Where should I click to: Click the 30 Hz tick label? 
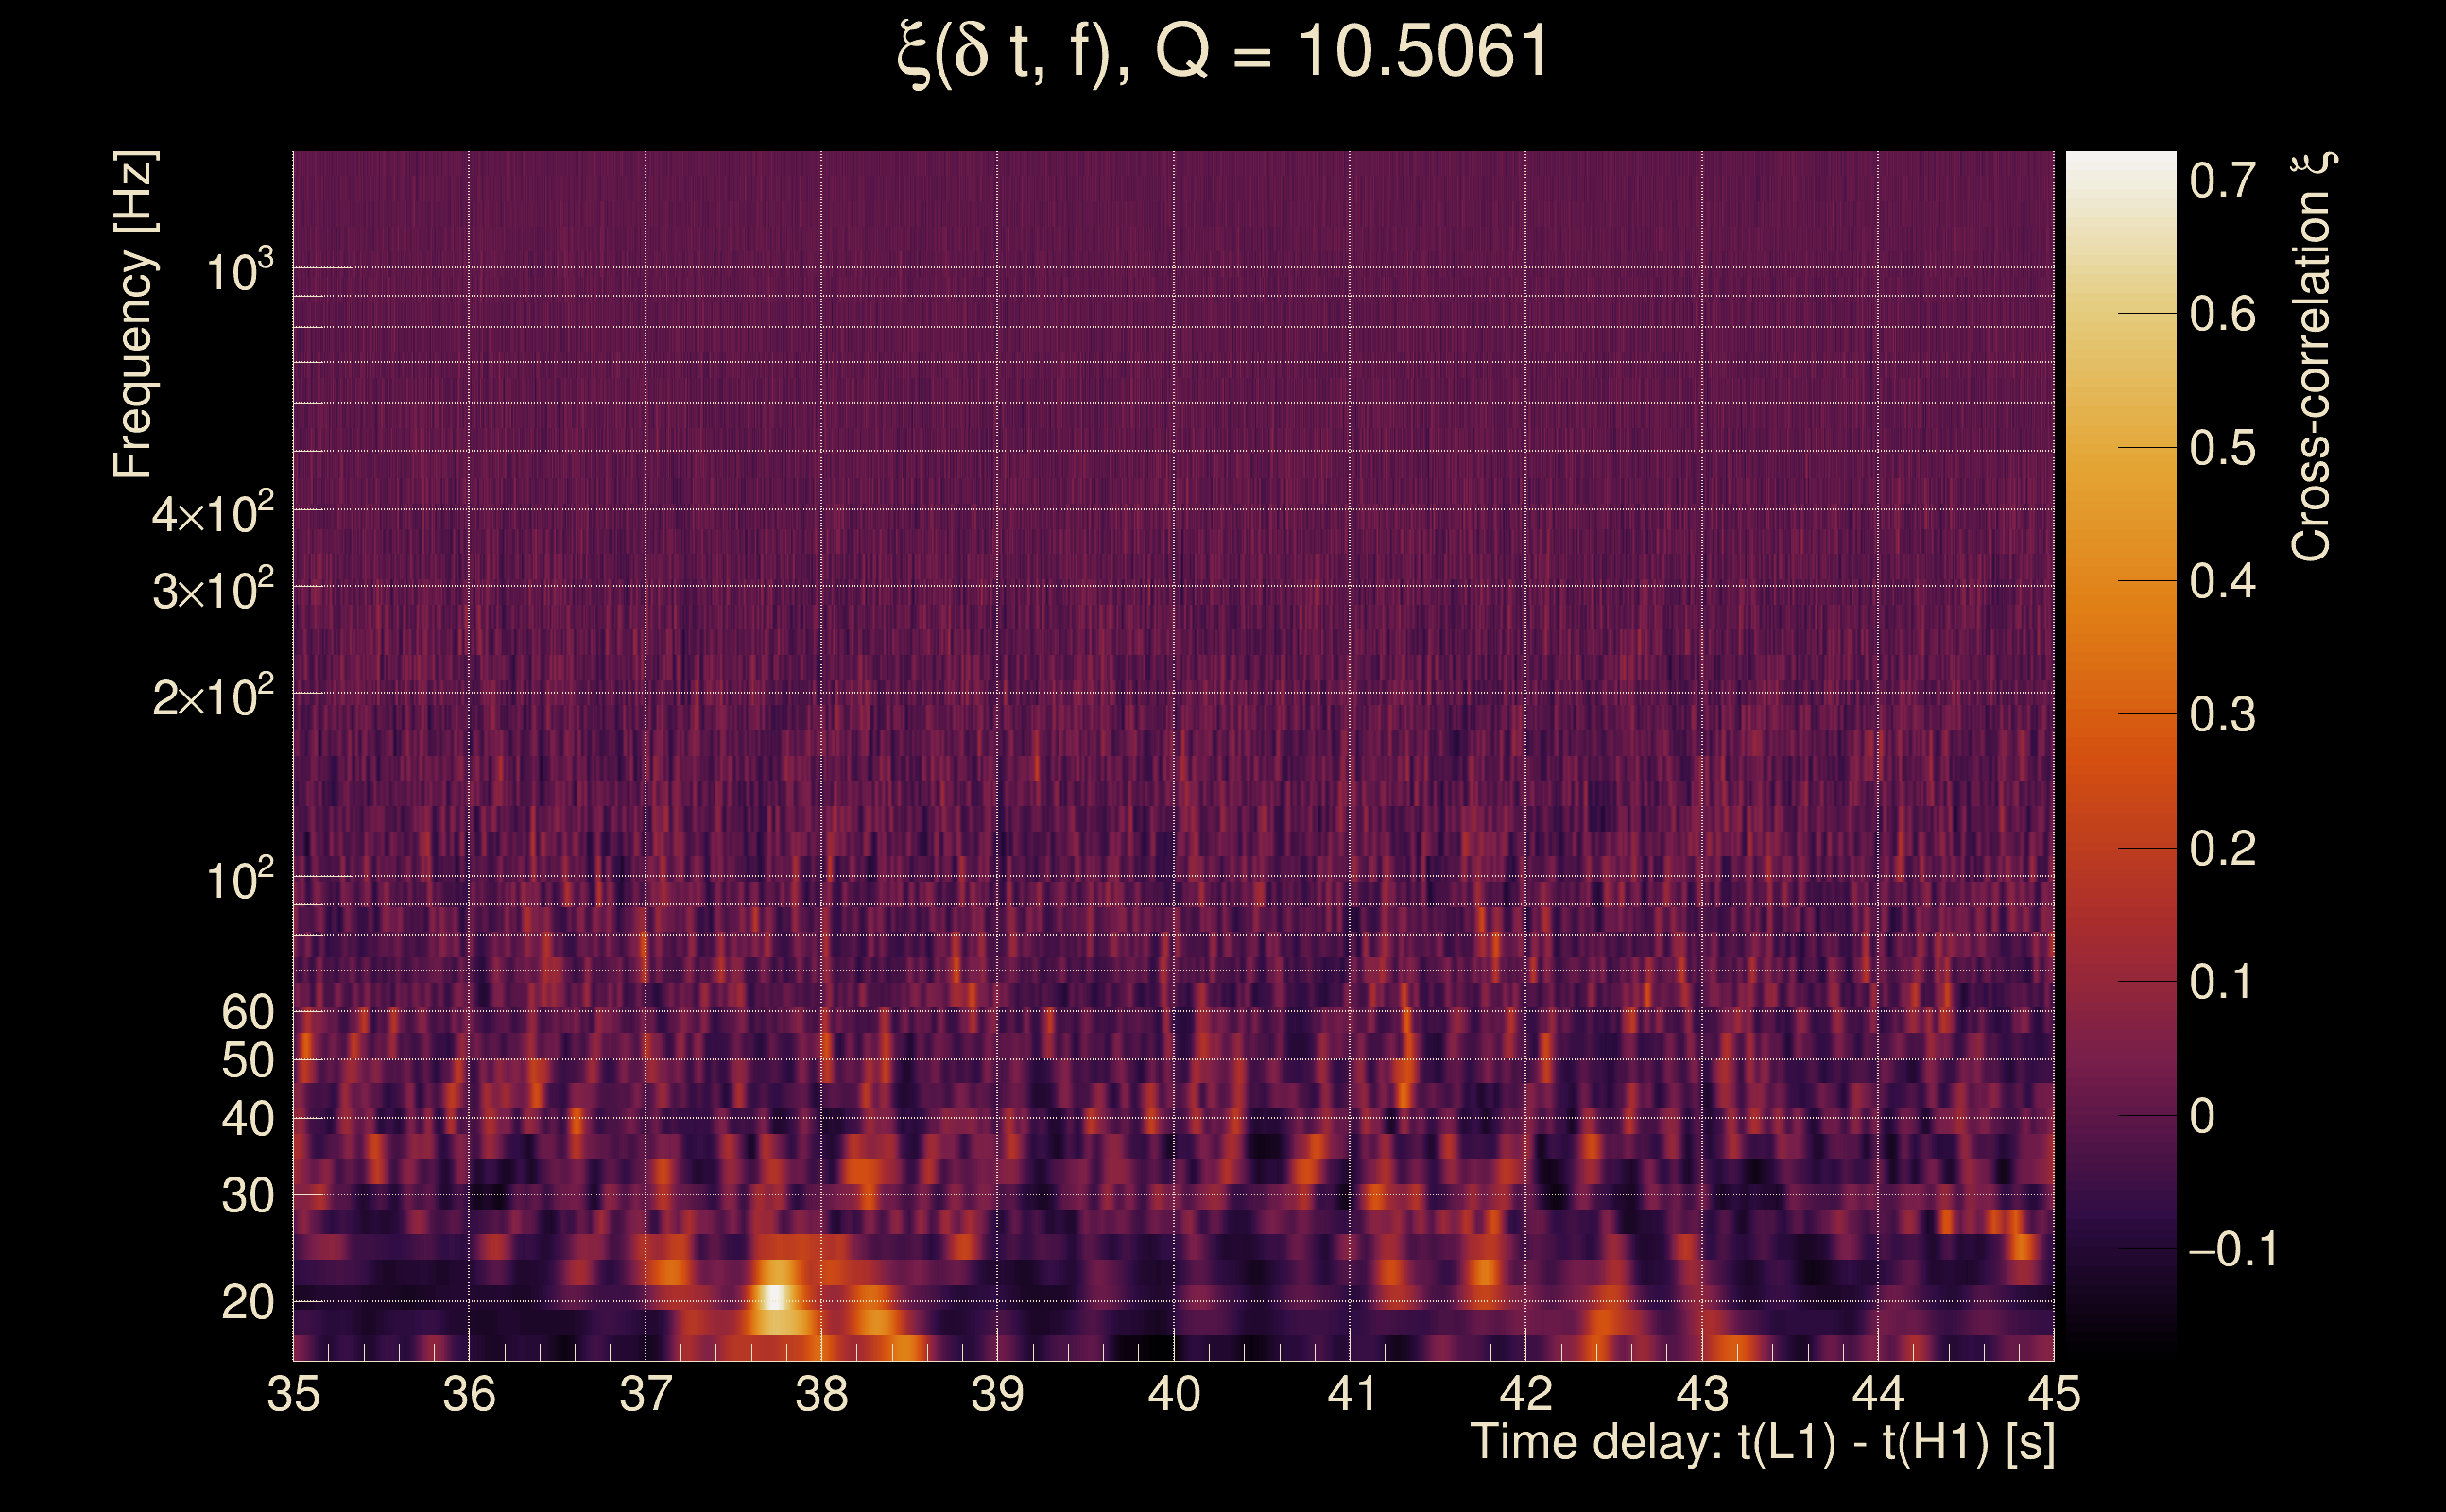(x=247, y=1195)
